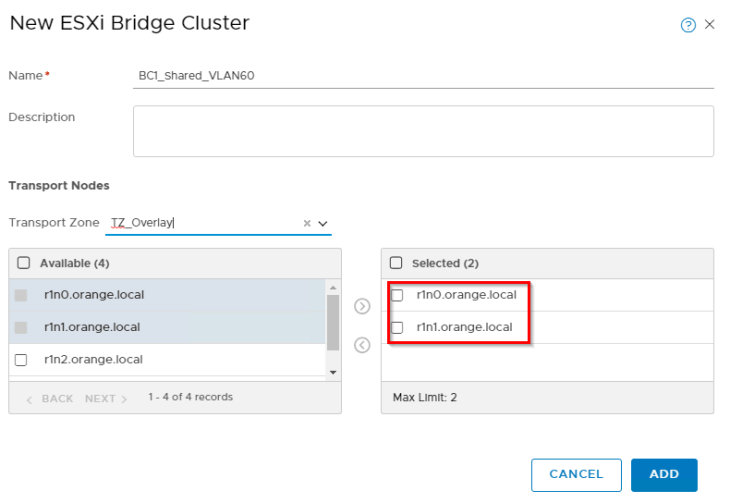Go to NEXT page of records
The width and height of the screenshot is (730, 503).
[106, 398]
